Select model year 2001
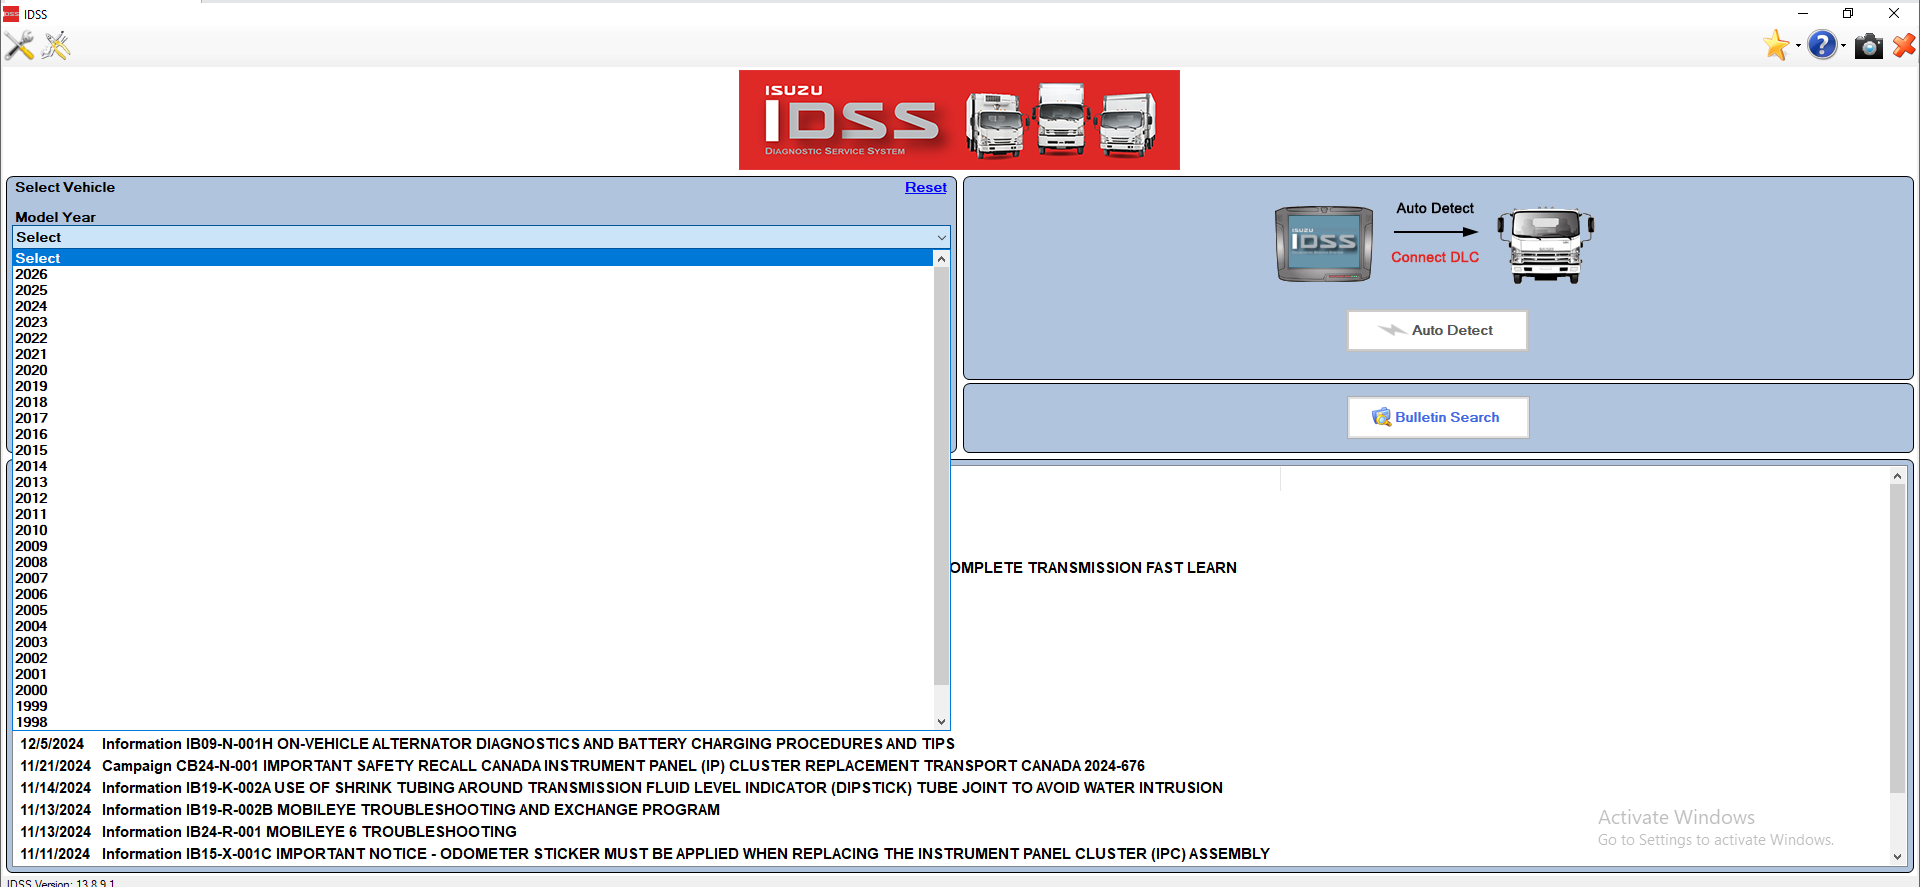 click(473, 674)
